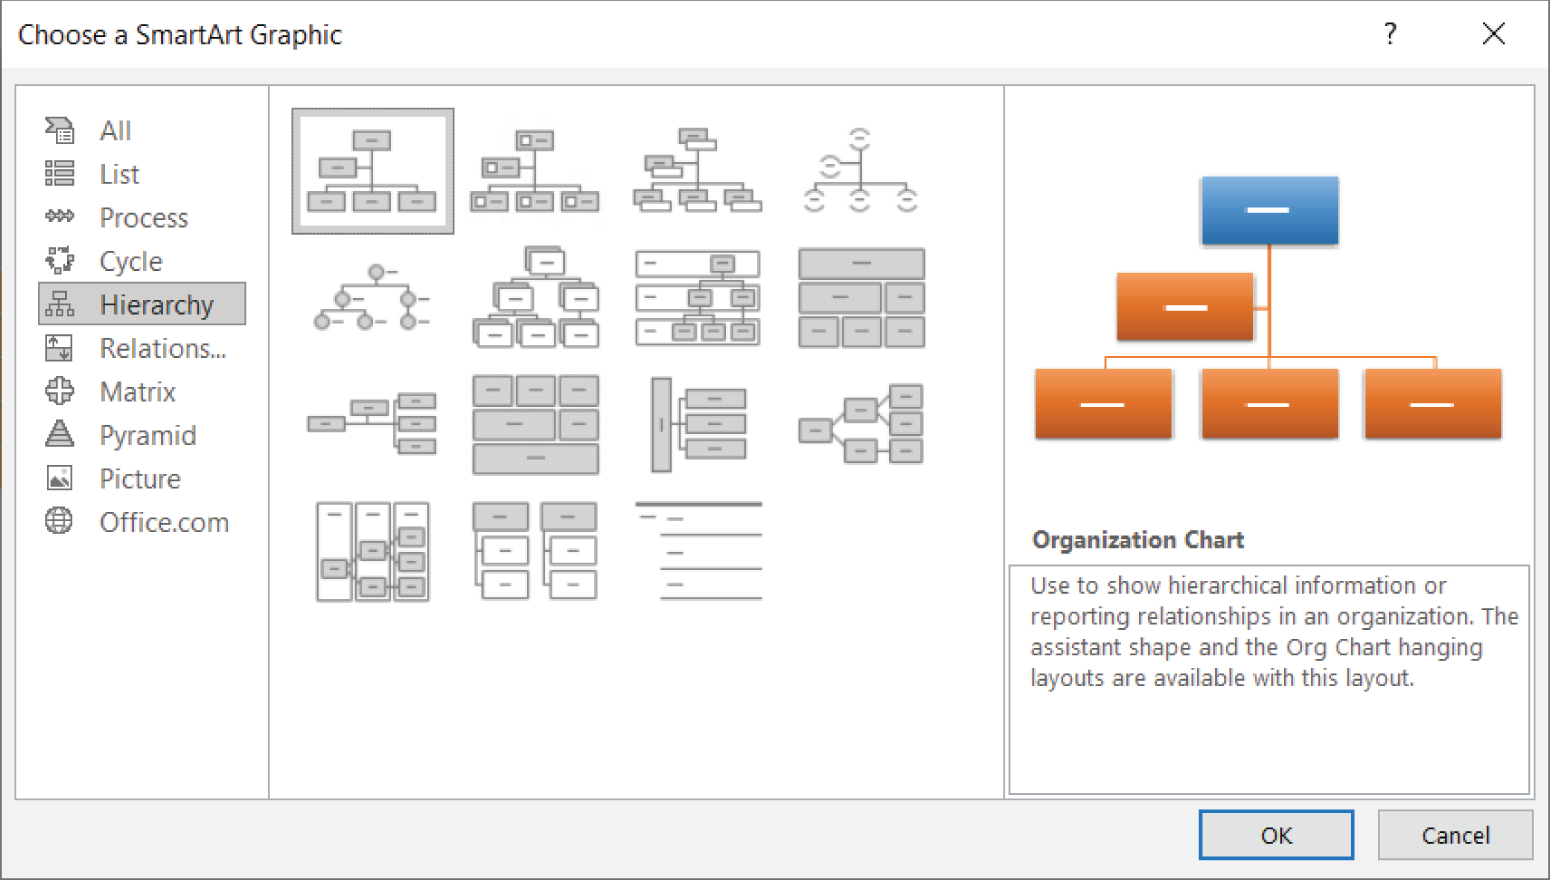This screenshot has width=1550, height=880.
Task: Select the stacked boxes Hierarchy layout
Action: click(535, 298)
